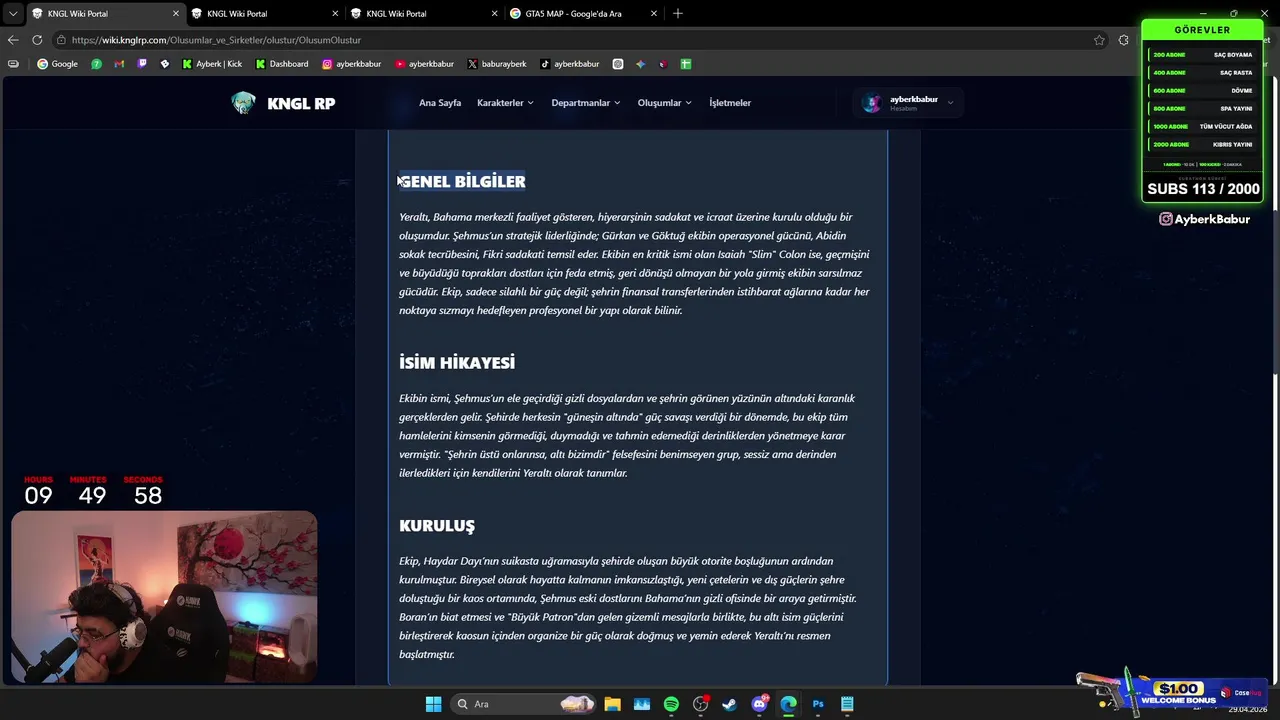Open the TikTok ayberkbabur bookmark
Image resolution: width=1280 pixels, height=720 pixels.
click(570, 64)
